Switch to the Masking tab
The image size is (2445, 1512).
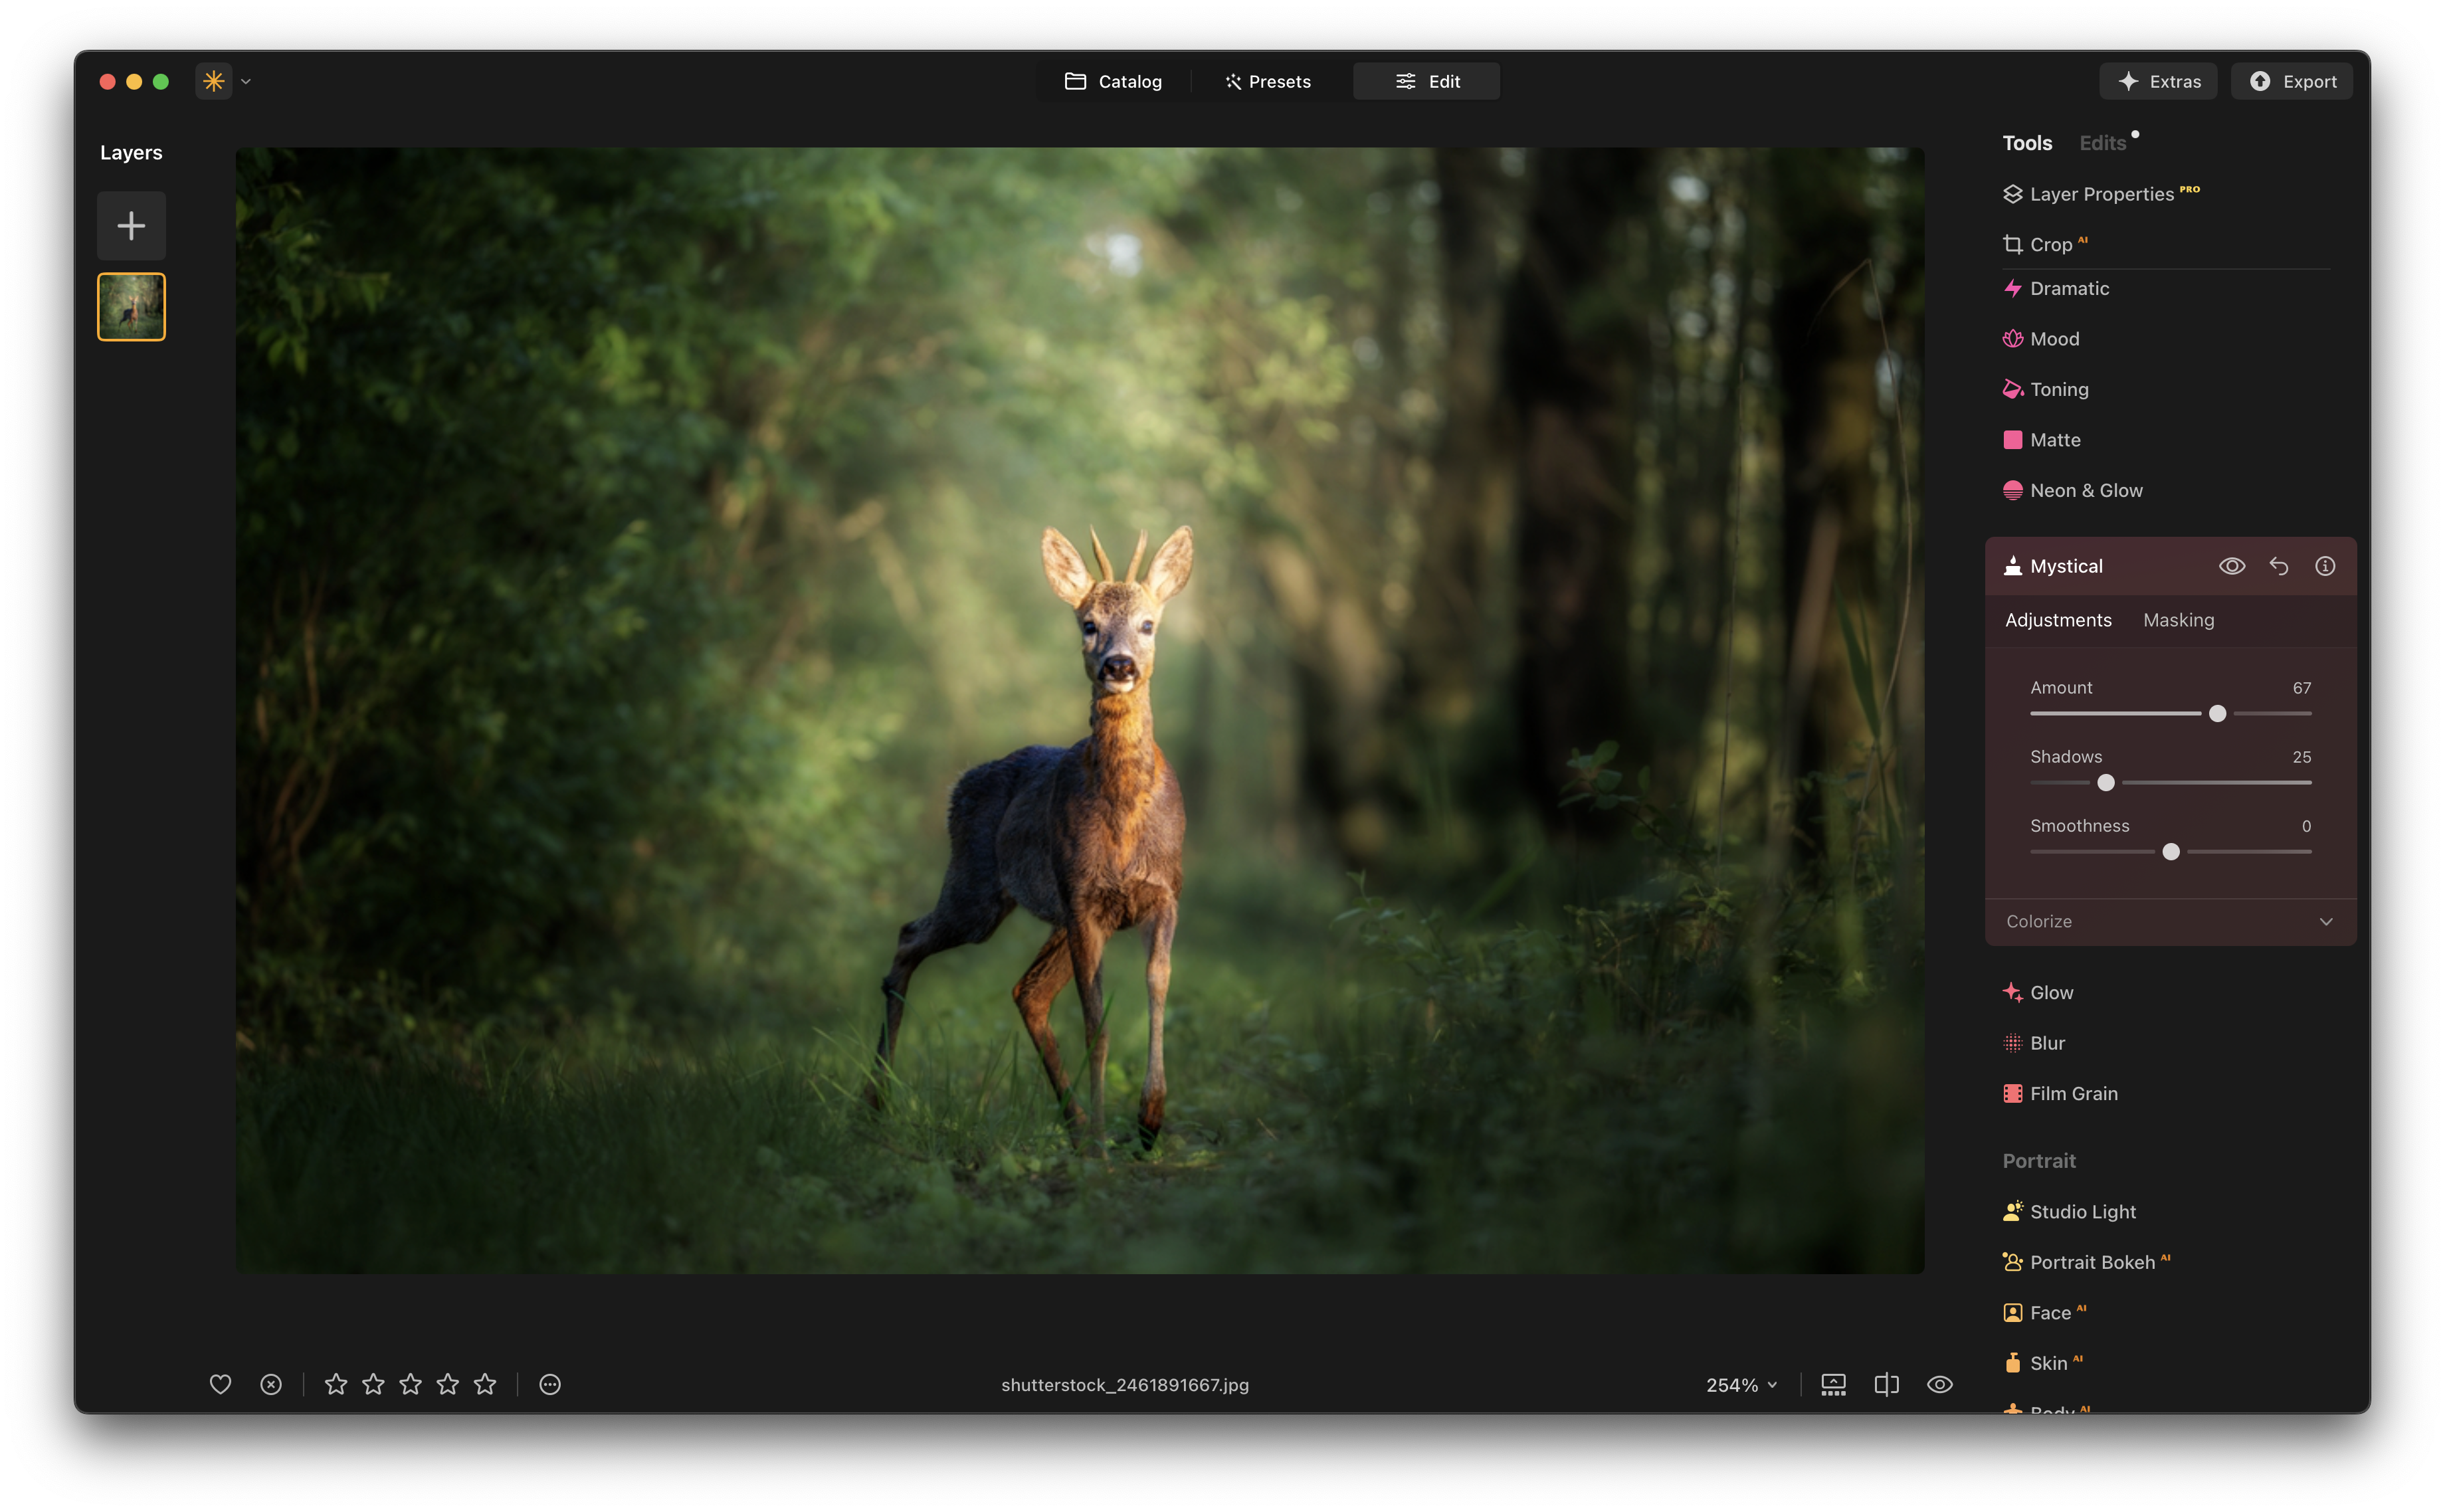pos(2179,620)
